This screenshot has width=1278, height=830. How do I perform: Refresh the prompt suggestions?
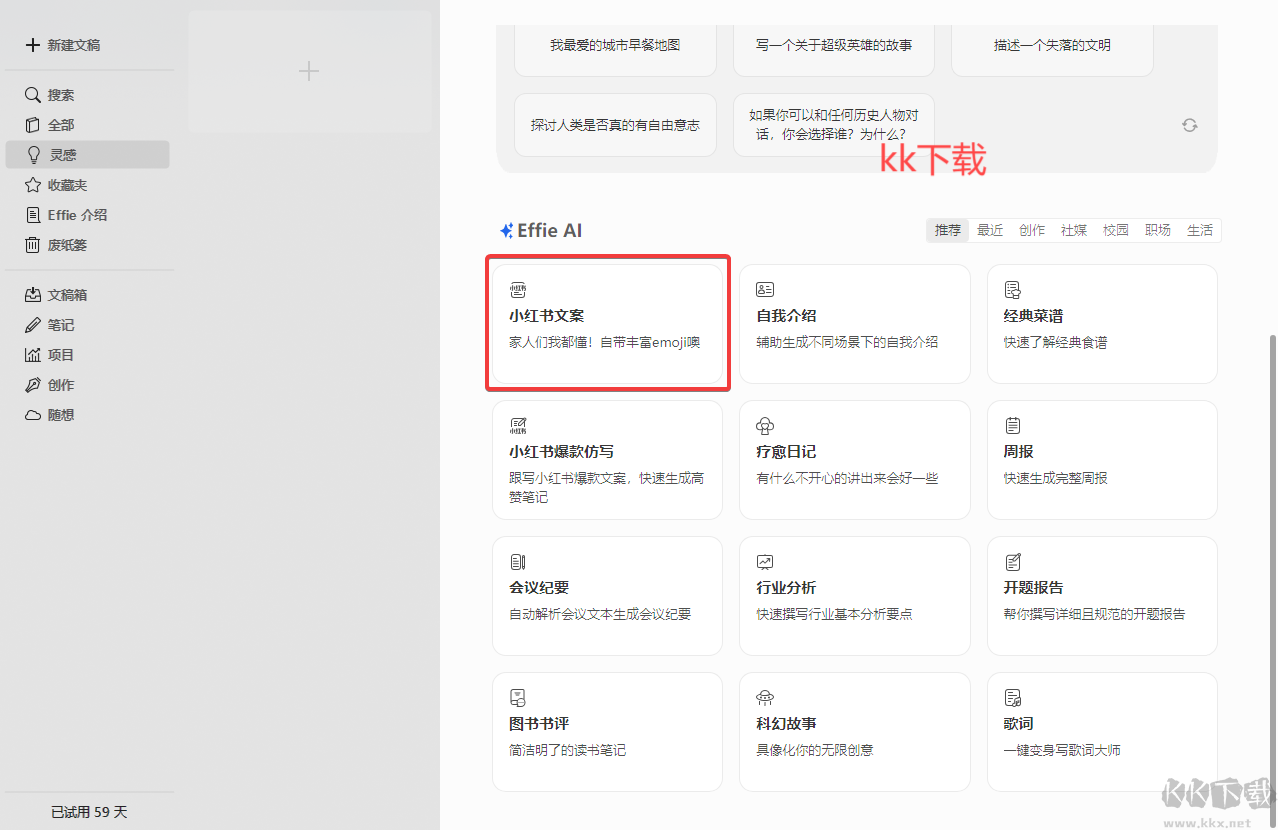[1189, 124]
